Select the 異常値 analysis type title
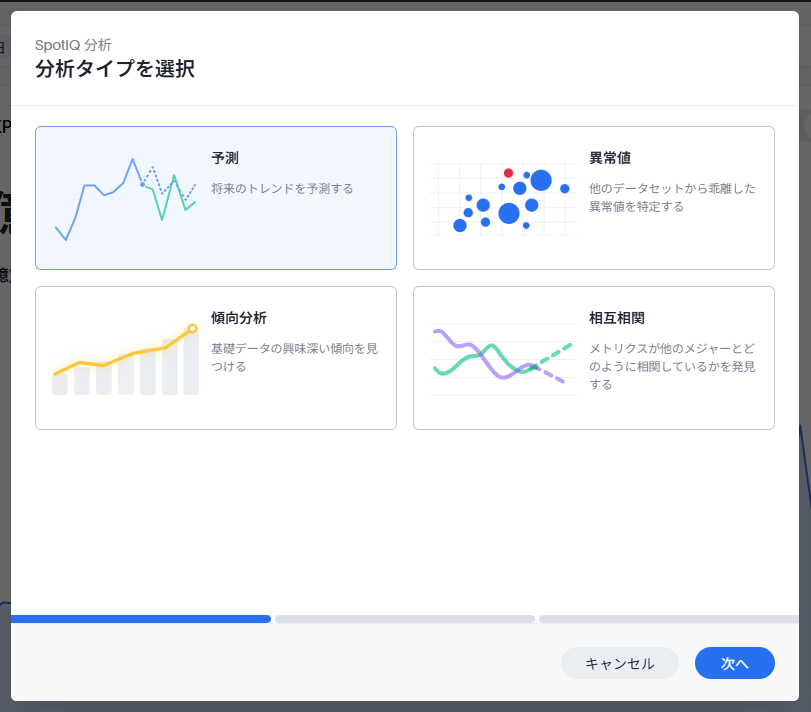 [x=609, y=158]
